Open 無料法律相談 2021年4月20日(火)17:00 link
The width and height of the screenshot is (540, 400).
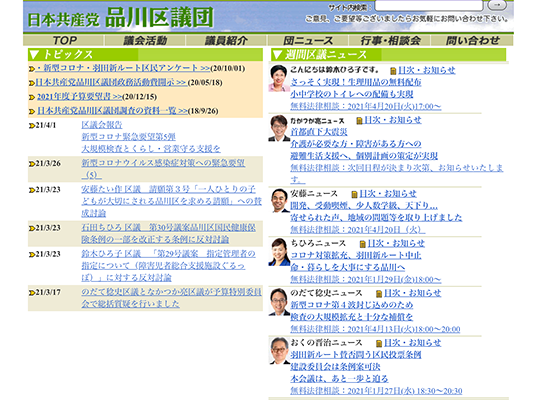click(366, 106)
